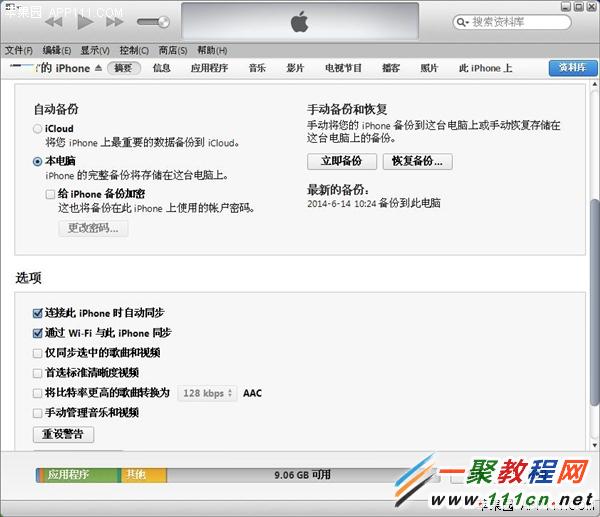Open the 显示(V) menu
The width and height of the screenshot is (600, 517).
[x=95, y=50]
